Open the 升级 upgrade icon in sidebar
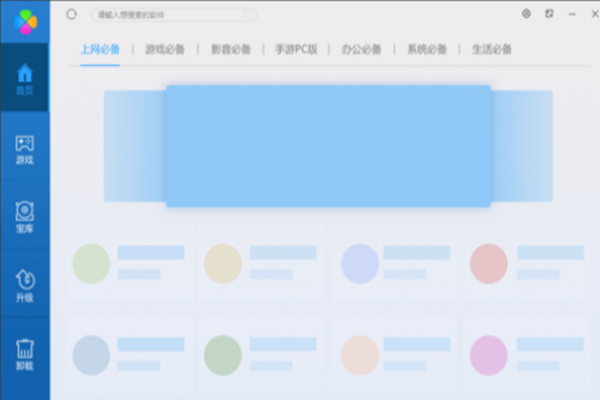600x400 pixels. click(x=25, y=284)
